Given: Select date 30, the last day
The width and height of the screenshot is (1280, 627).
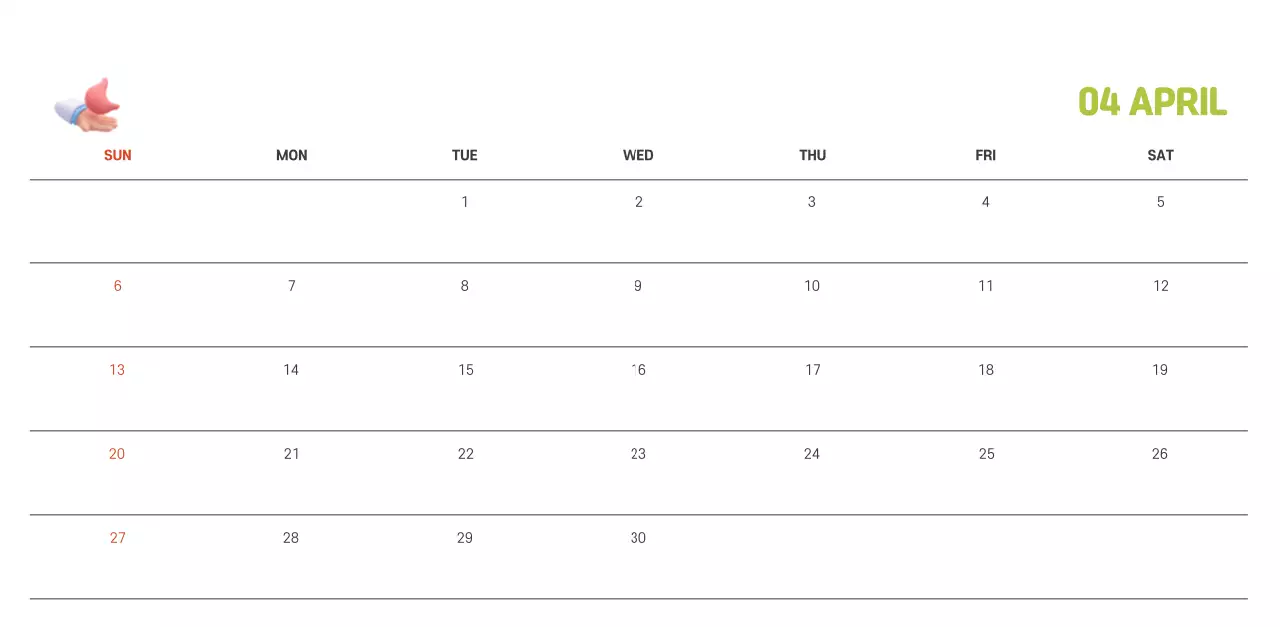Looking at the screenshot, I should (x=638, y=538).
